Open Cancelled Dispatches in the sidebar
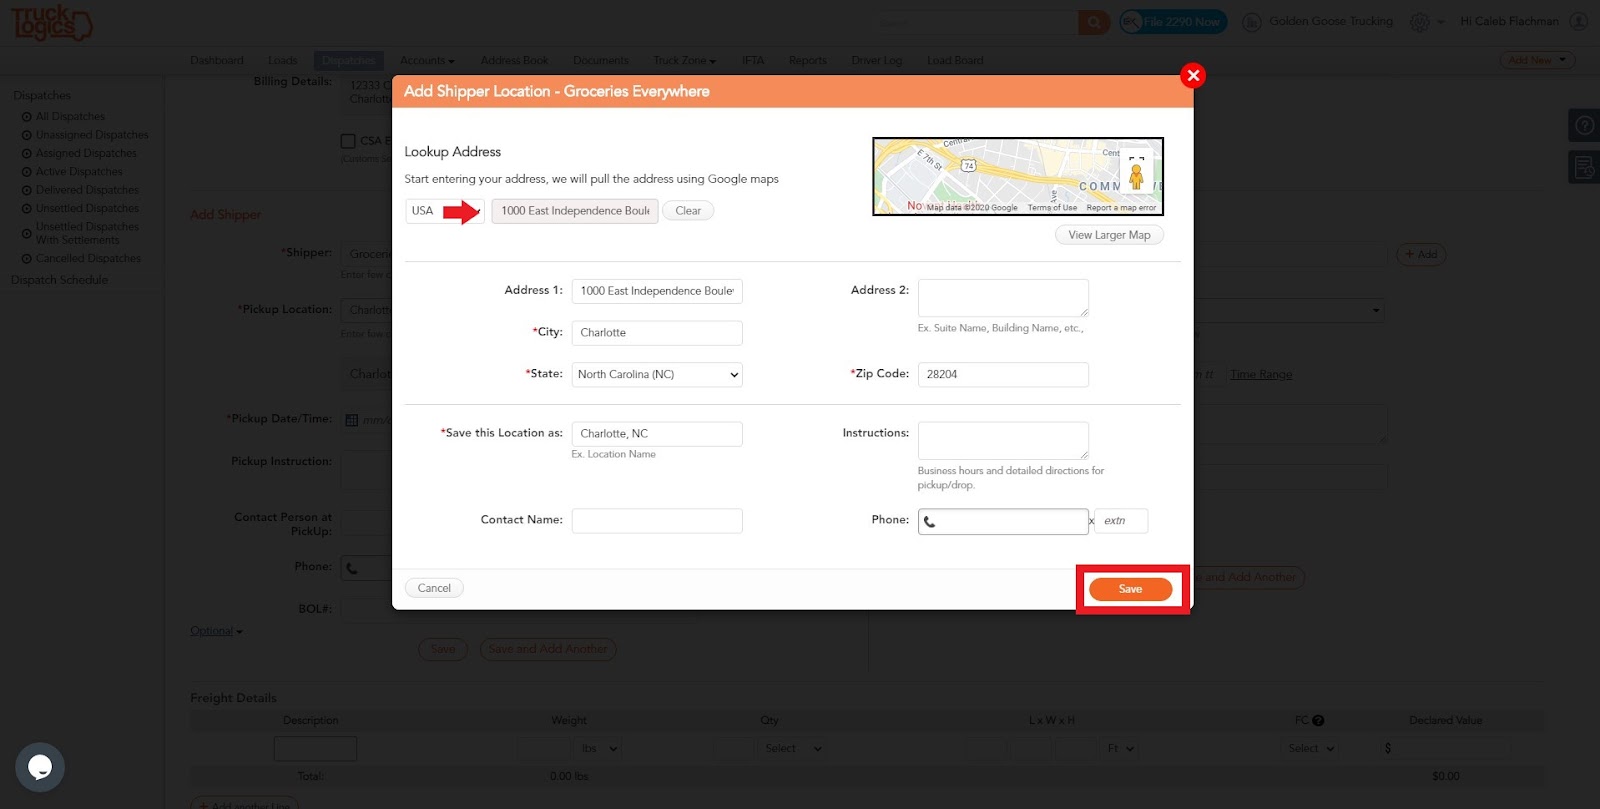1600x809 pixels. [x=88, y=259]
